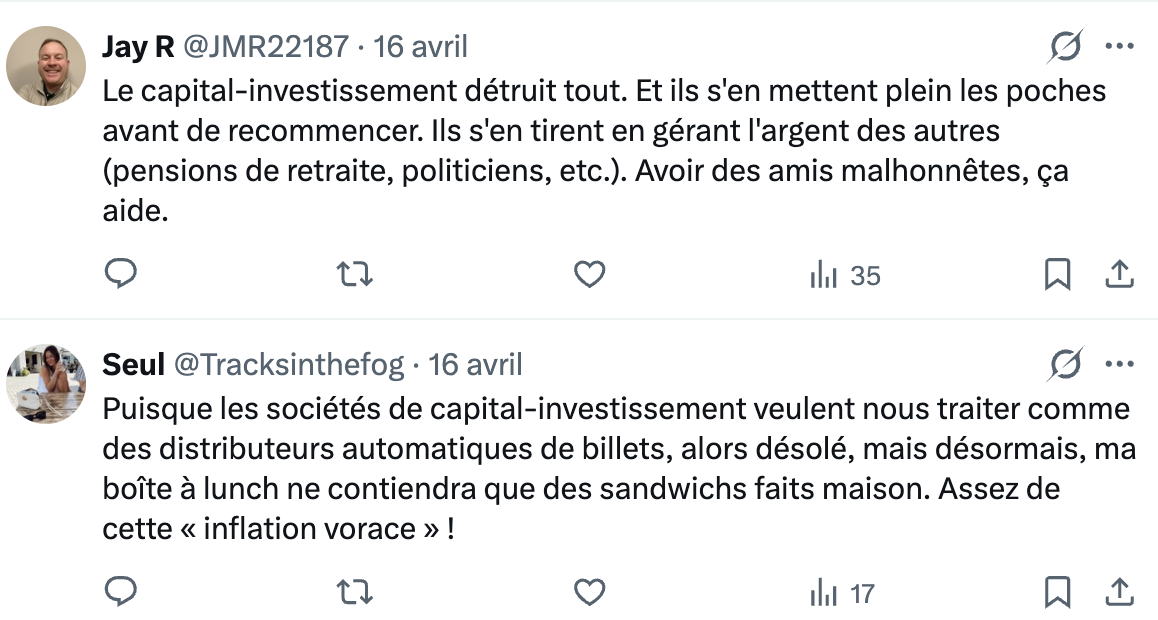This screenshot has width=1158, height=620.
Task: View analytics showing 17 views
Action: [x=841, y=593]
